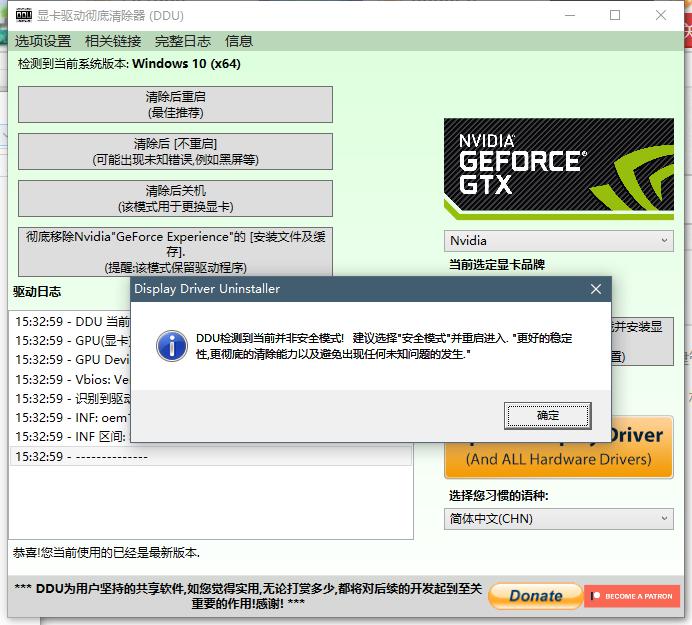Select the 'INF 区间' log row
The image size is (692, 625).
pyautogui.click(x=71, y=437)
